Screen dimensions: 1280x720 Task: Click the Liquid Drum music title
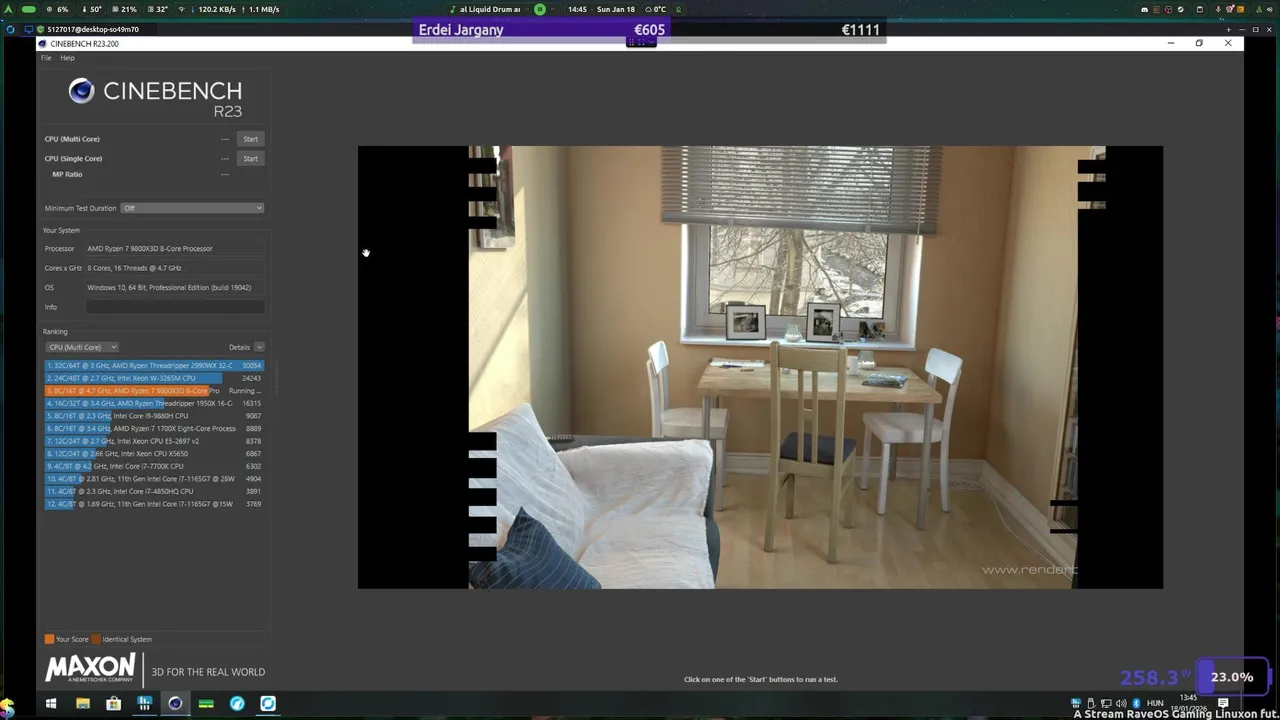tap(490, 9)
